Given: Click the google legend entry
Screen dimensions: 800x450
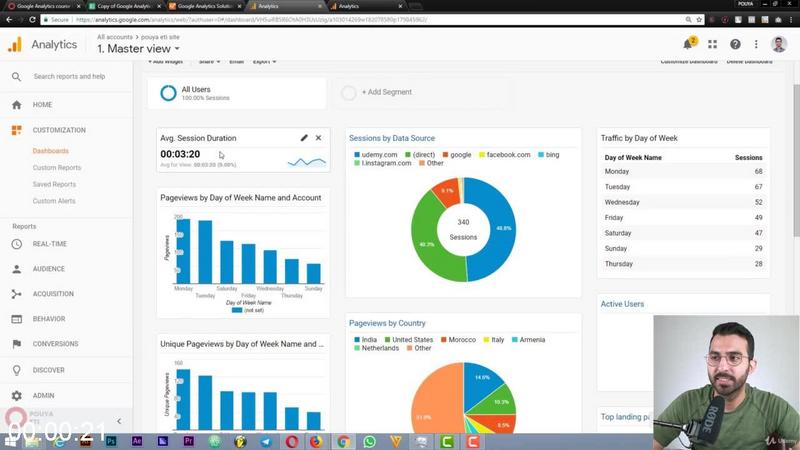Looking at the screenshot, I should coord(457,155).
